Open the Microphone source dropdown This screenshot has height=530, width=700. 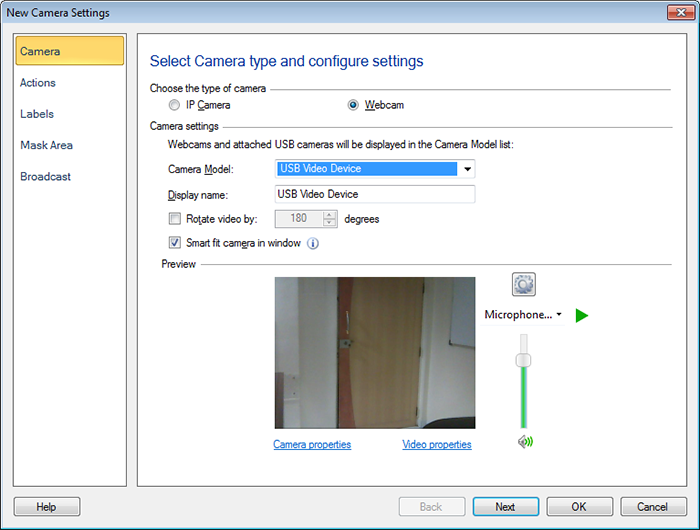coord(558,315)
